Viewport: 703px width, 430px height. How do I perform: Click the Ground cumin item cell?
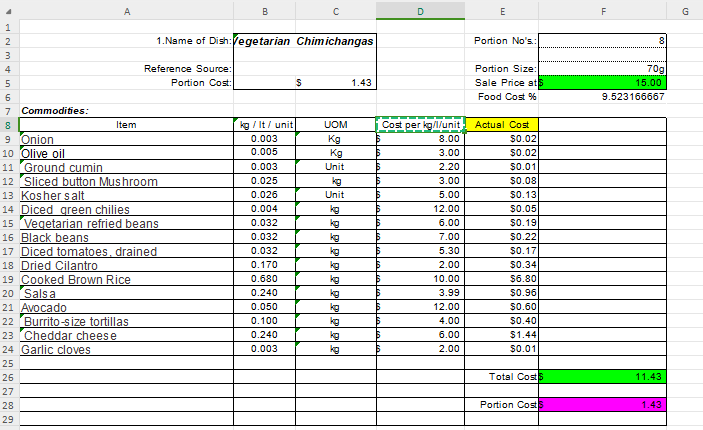click(x=126, y=167)
